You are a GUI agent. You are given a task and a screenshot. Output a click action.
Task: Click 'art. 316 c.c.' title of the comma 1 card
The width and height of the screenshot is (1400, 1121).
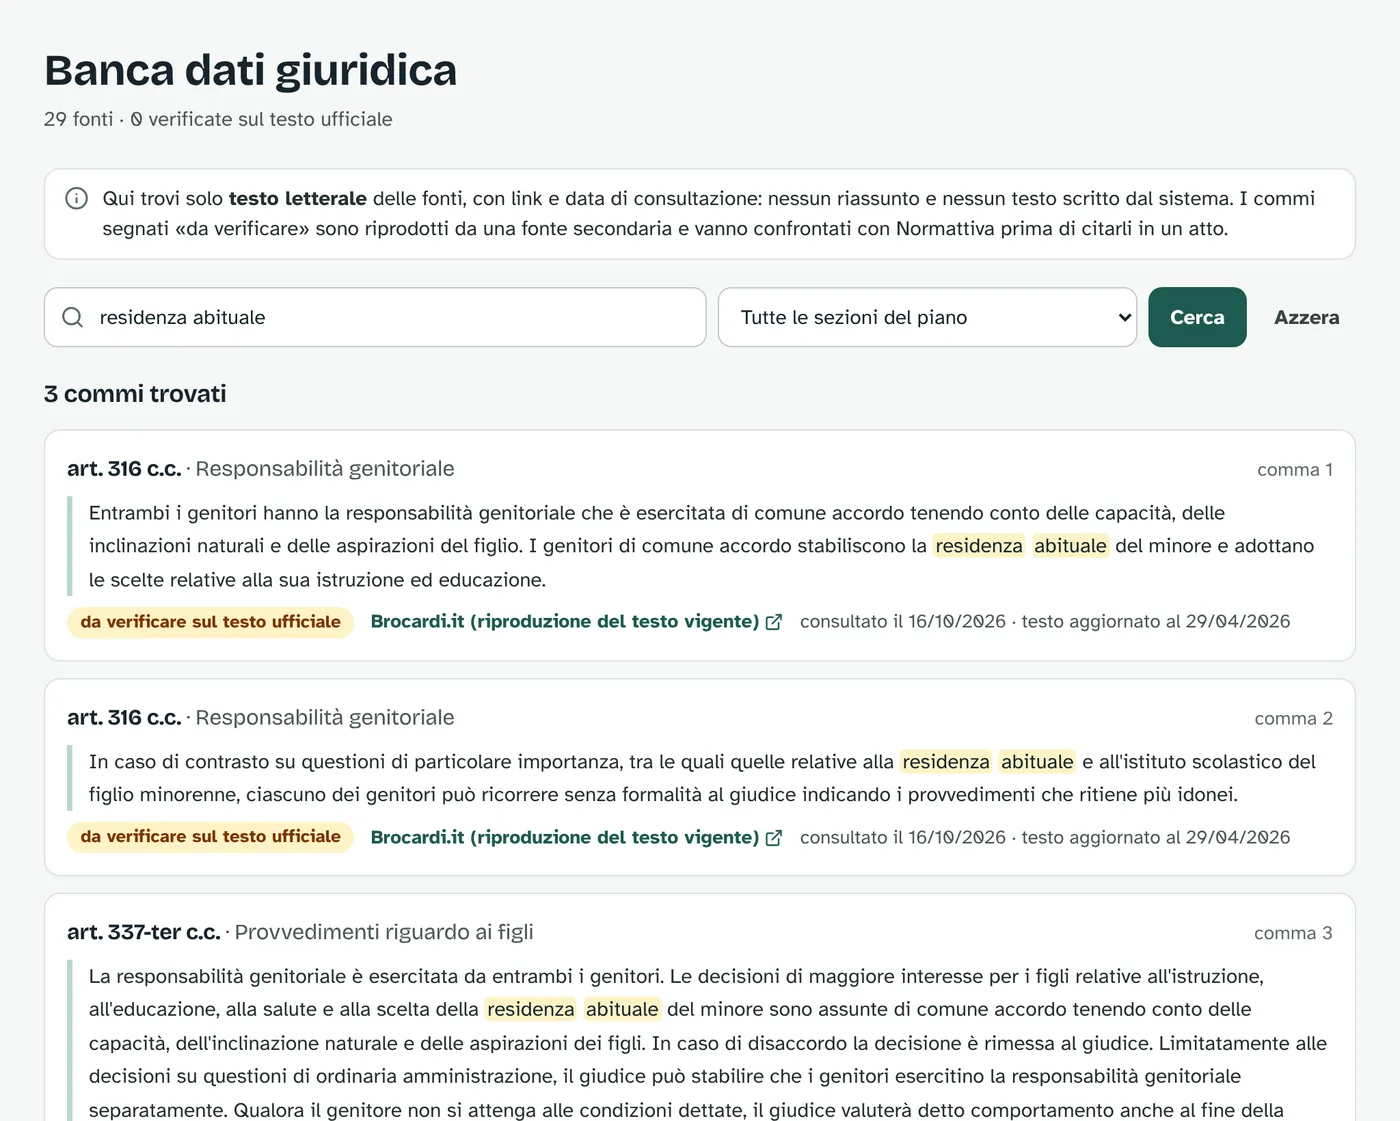125,469
